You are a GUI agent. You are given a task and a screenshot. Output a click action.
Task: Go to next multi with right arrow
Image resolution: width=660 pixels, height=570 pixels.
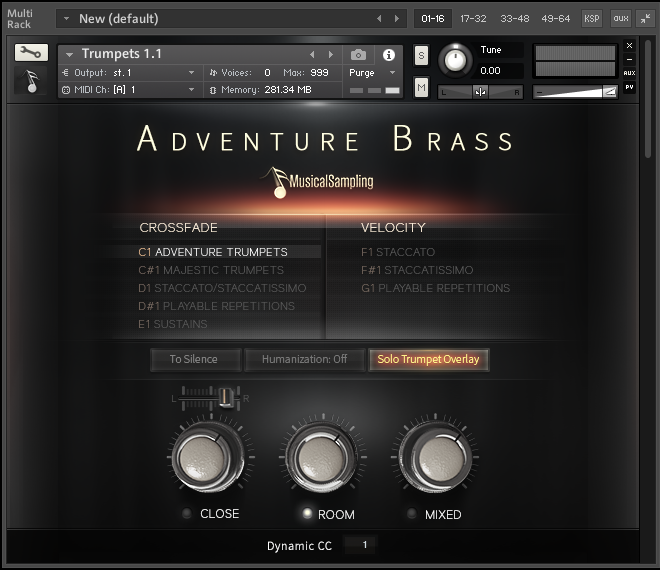pos(397,19)
